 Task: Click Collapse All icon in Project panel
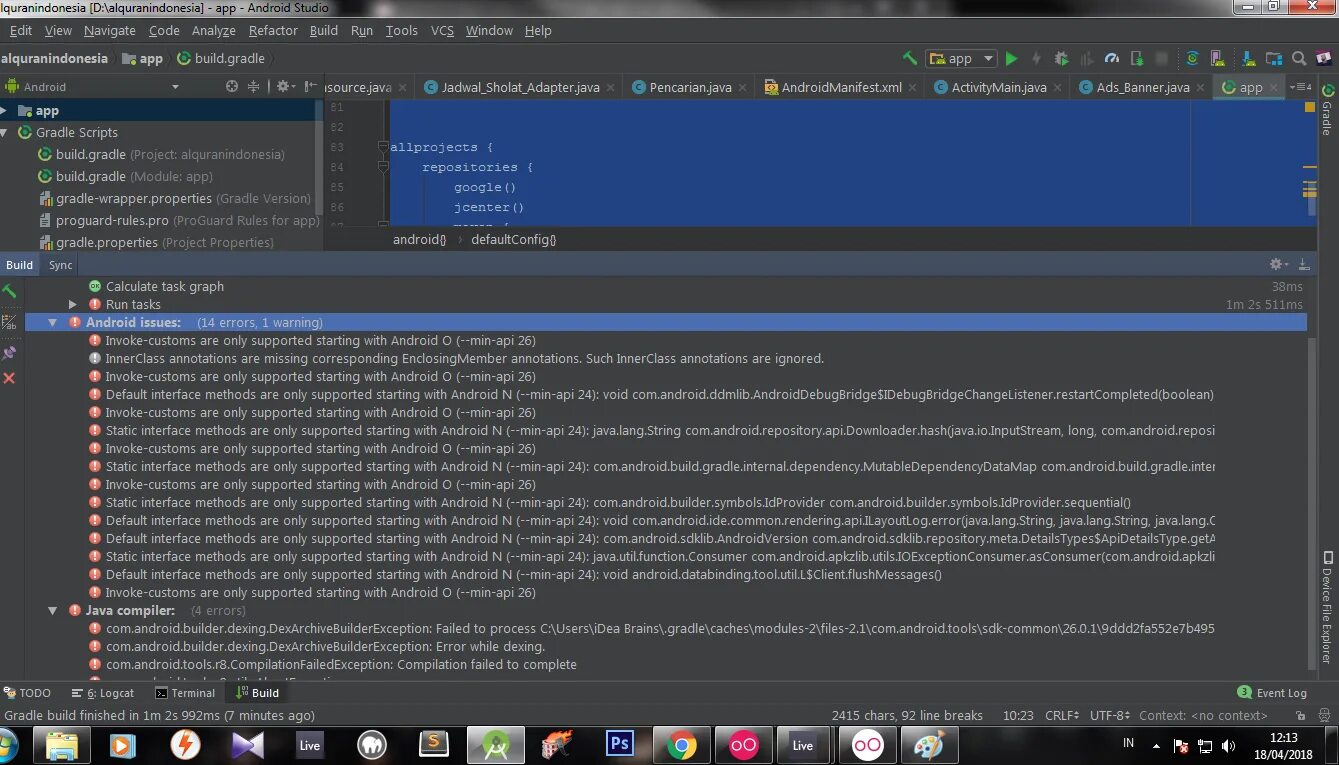click(x=253, y=87)
